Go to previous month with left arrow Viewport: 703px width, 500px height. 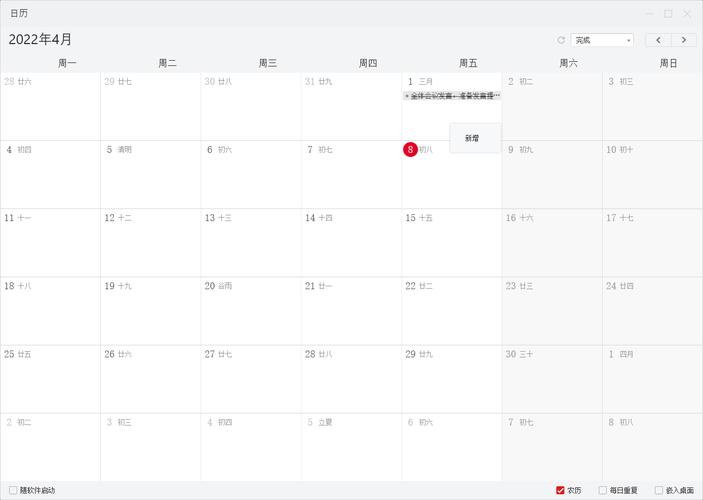(x=658, y=40)
